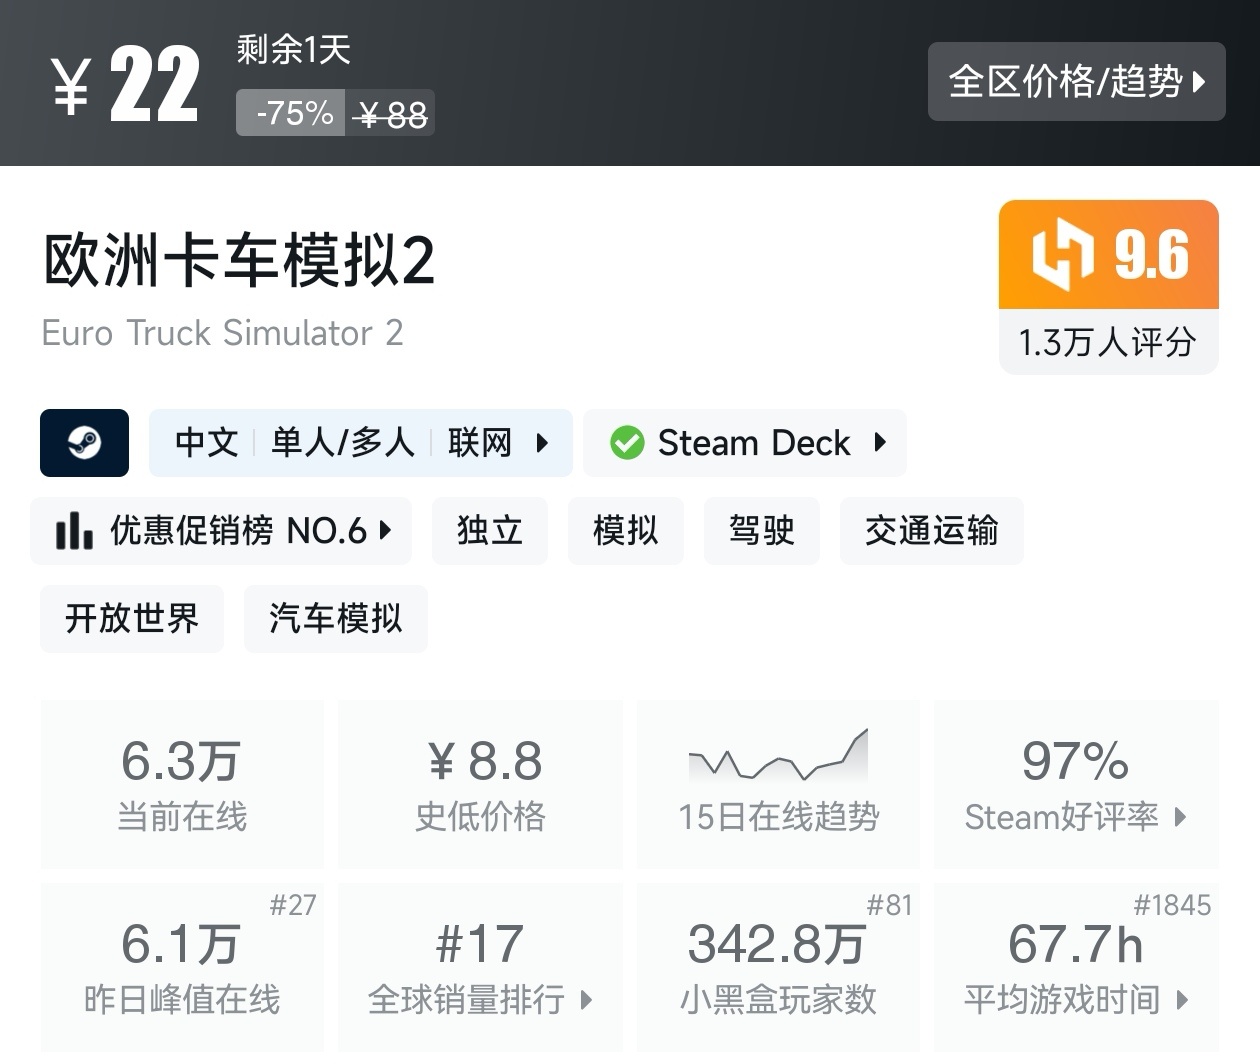
Task: Tap the 驾驶 tag
Action: point(761,530)
